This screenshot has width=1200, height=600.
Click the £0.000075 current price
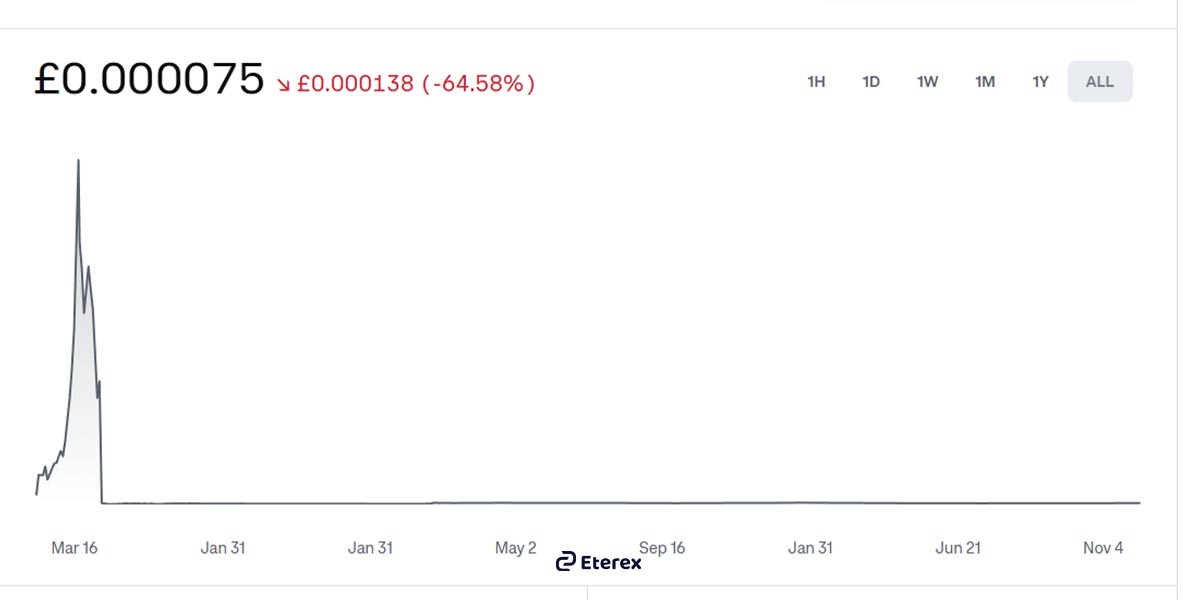(149, 80)
